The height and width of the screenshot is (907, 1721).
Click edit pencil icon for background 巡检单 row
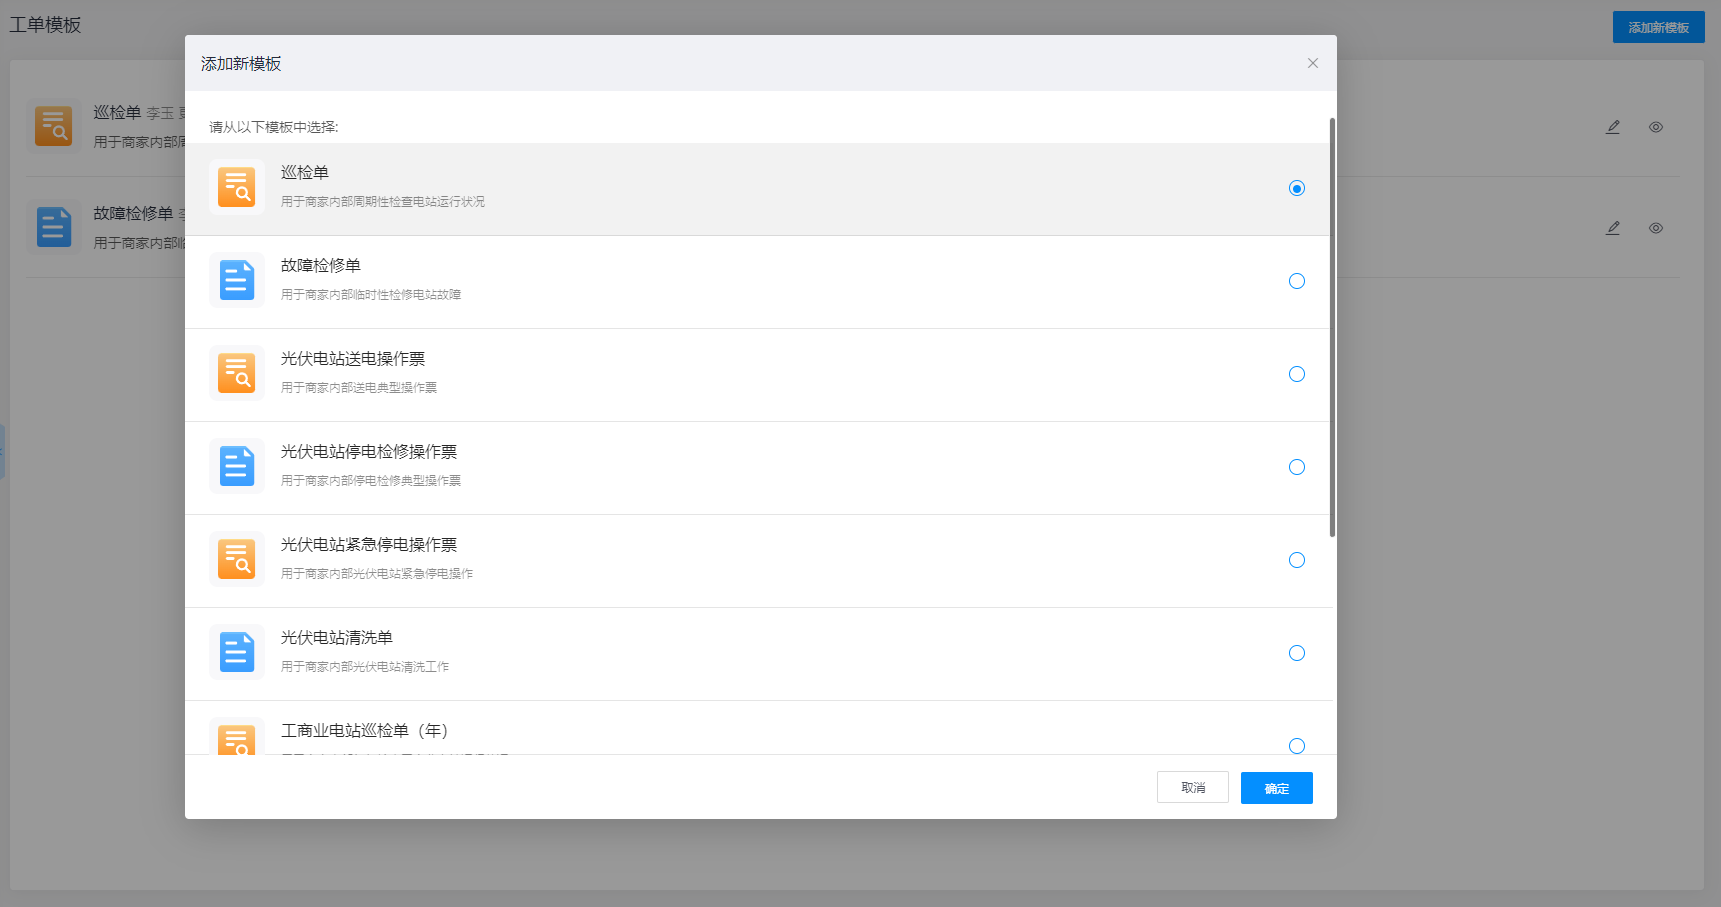click(1613, 127)
